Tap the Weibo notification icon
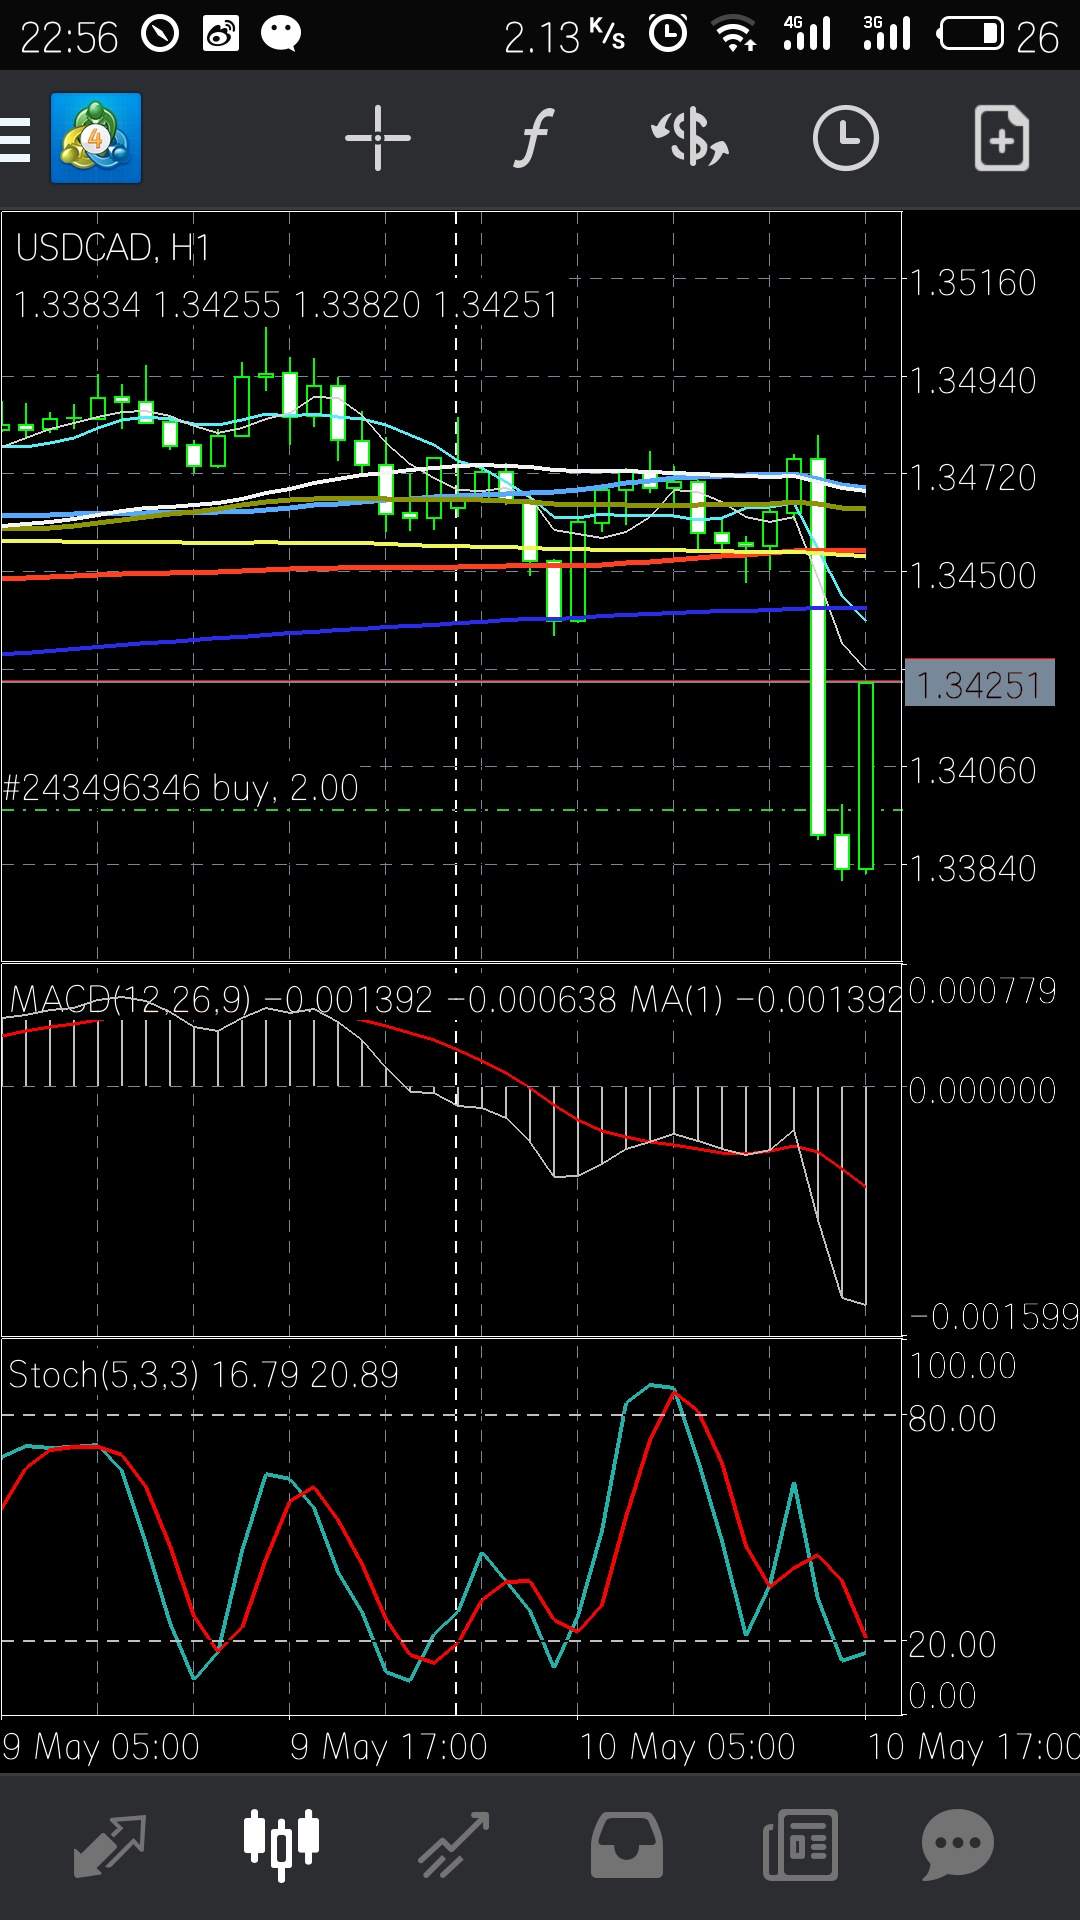This screenshot has height=1920, width=1080. (221, 34)
